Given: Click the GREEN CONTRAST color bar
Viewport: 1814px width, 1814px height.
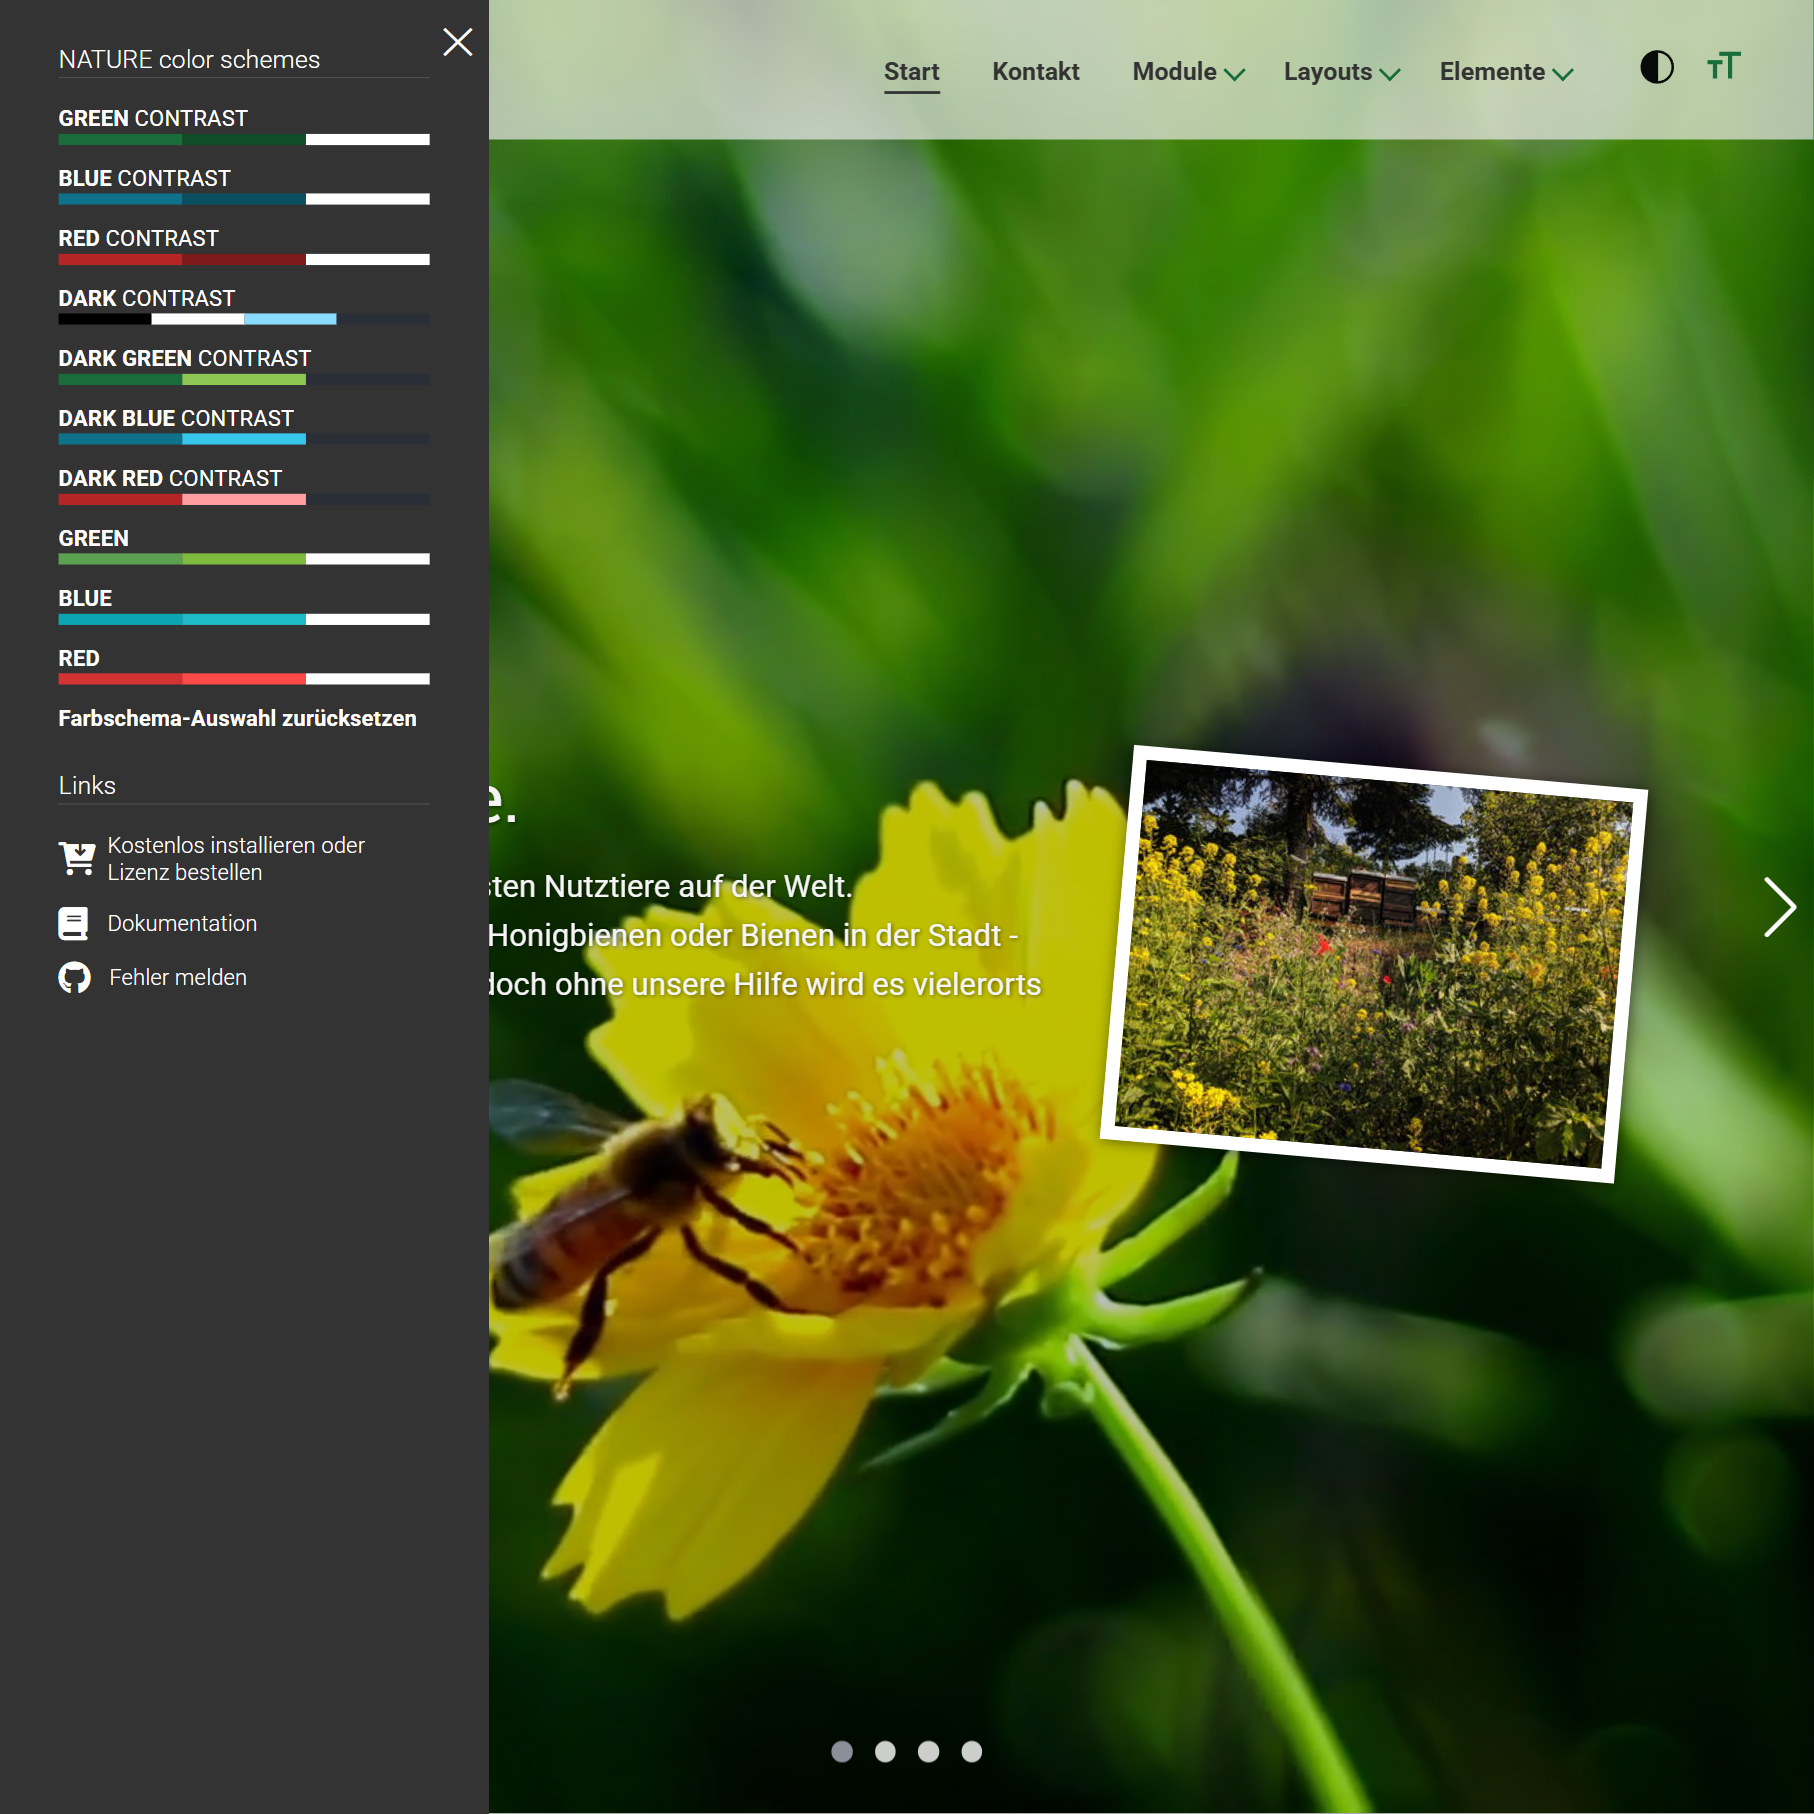Looking at the screenshot, I should 244,139.
